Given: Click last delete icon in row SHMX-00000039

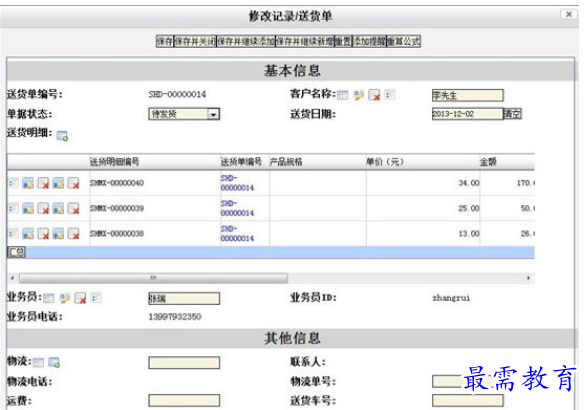Looking at the screenshot, I should click(x=73, y=208).
